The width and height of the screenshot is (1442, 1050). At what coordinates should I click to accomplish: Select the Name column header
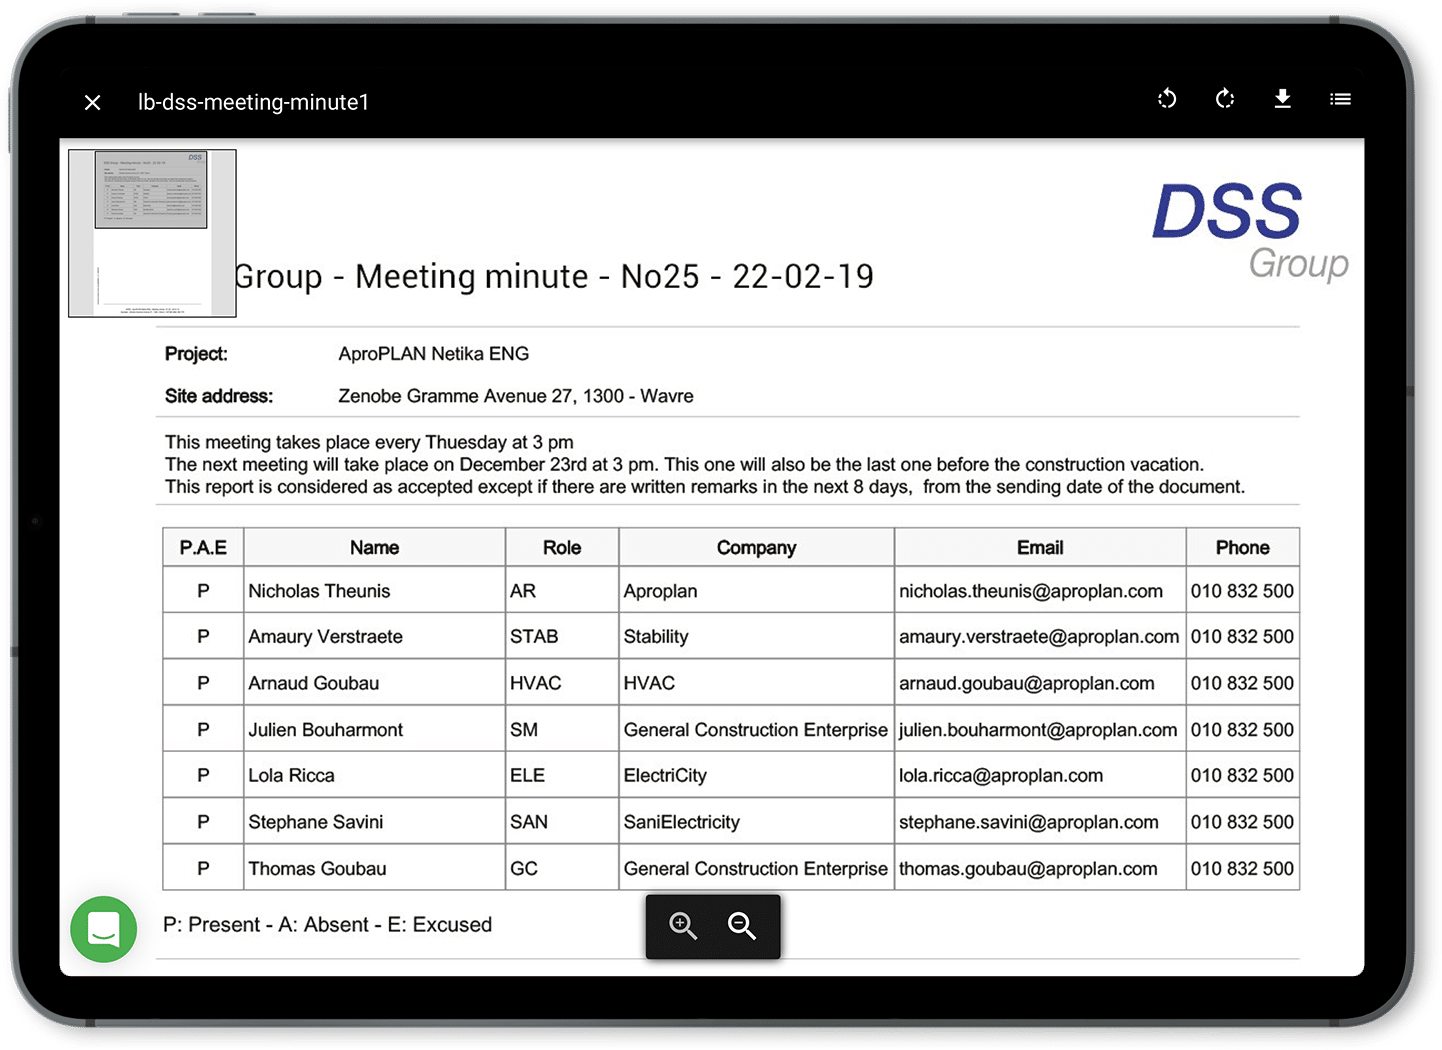(374, 548)
